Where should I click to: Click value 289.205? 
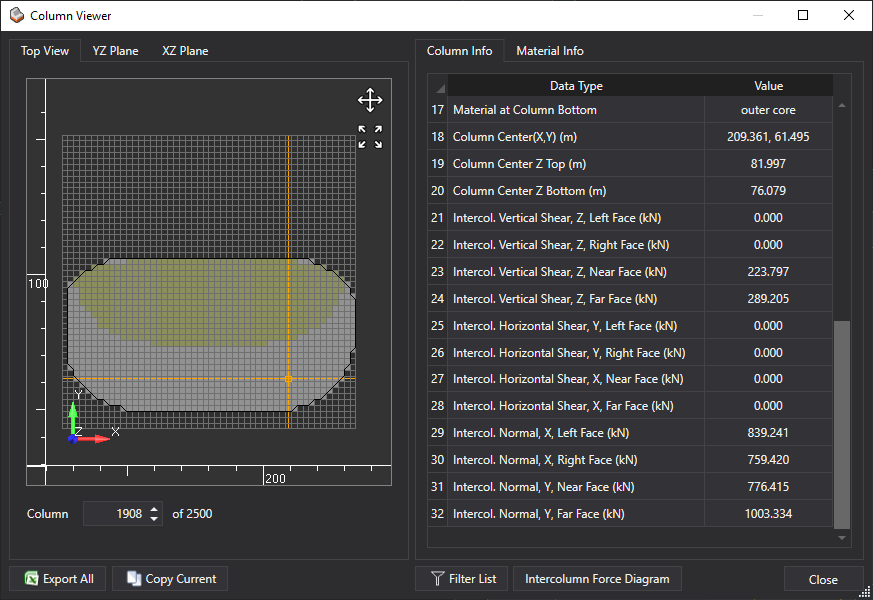pyautogui.click(x=768, y=298)
